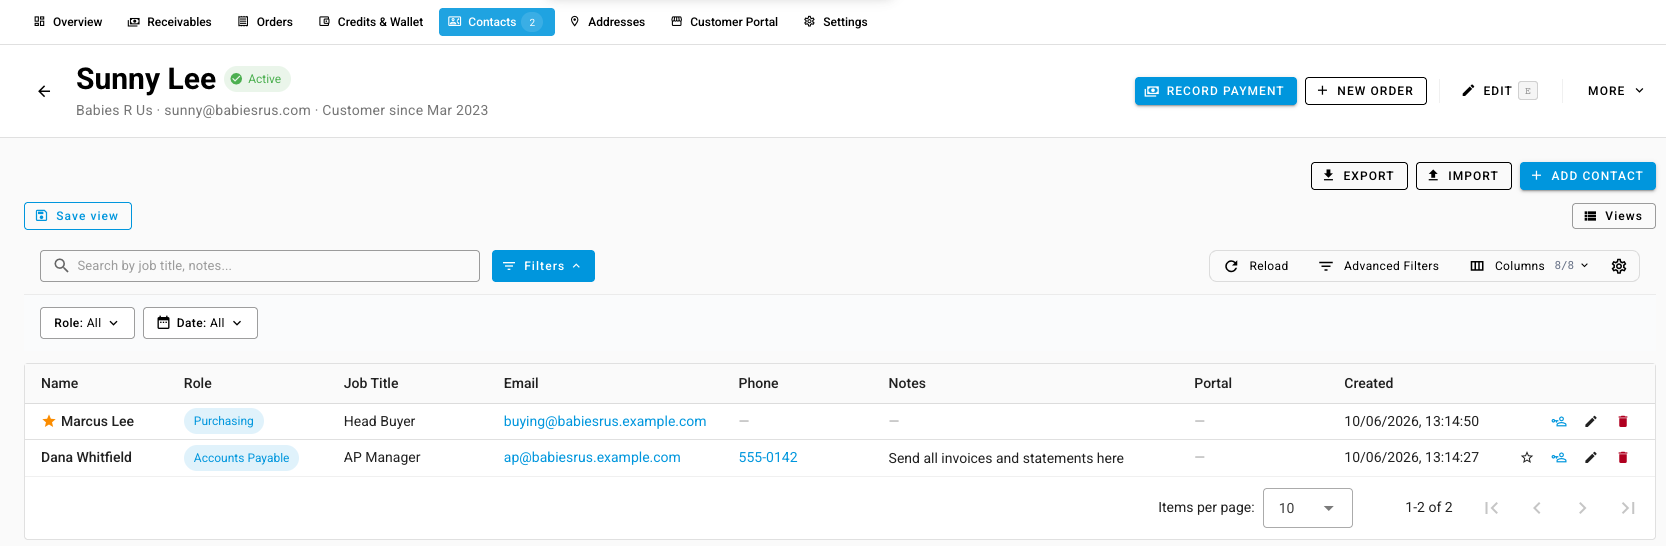Click ADD CONTACT
The width and height of the screenshot is (1666, 546).
(x=1587, y=176)
